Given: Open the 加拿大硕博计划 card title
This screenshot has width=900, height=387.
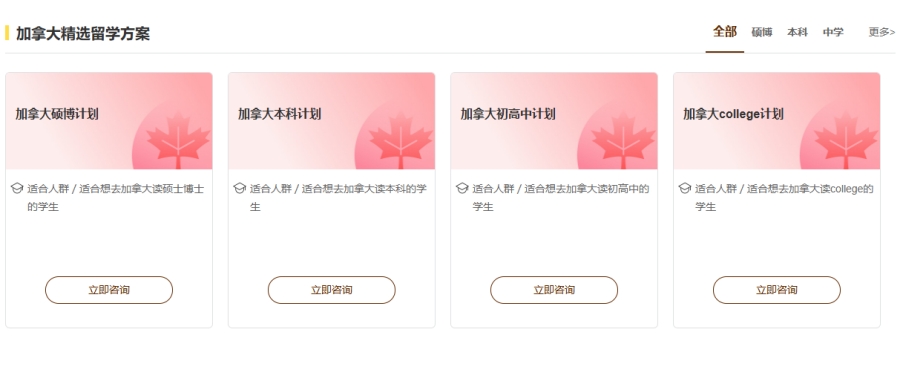Looking at the screenshot, I should point(57,114).
